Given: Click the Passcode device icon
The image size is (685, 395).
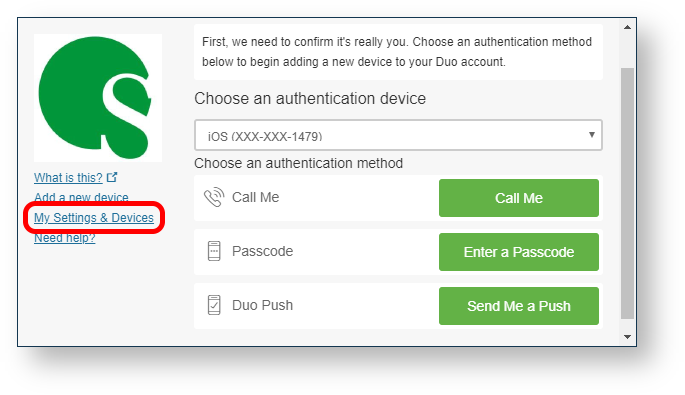Looking at the screenshot, I should tap(214, 251).
